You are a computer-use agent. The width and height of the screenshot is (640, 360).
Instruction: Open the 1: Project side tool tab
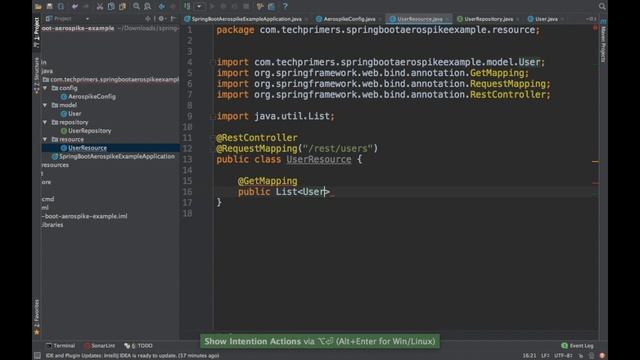[37, 32]
